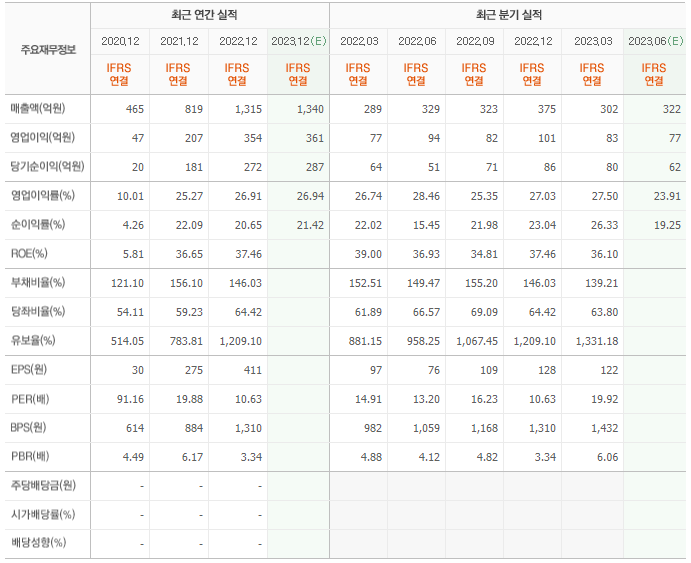Click the 부채비율(%) row label

coord(38,282)
